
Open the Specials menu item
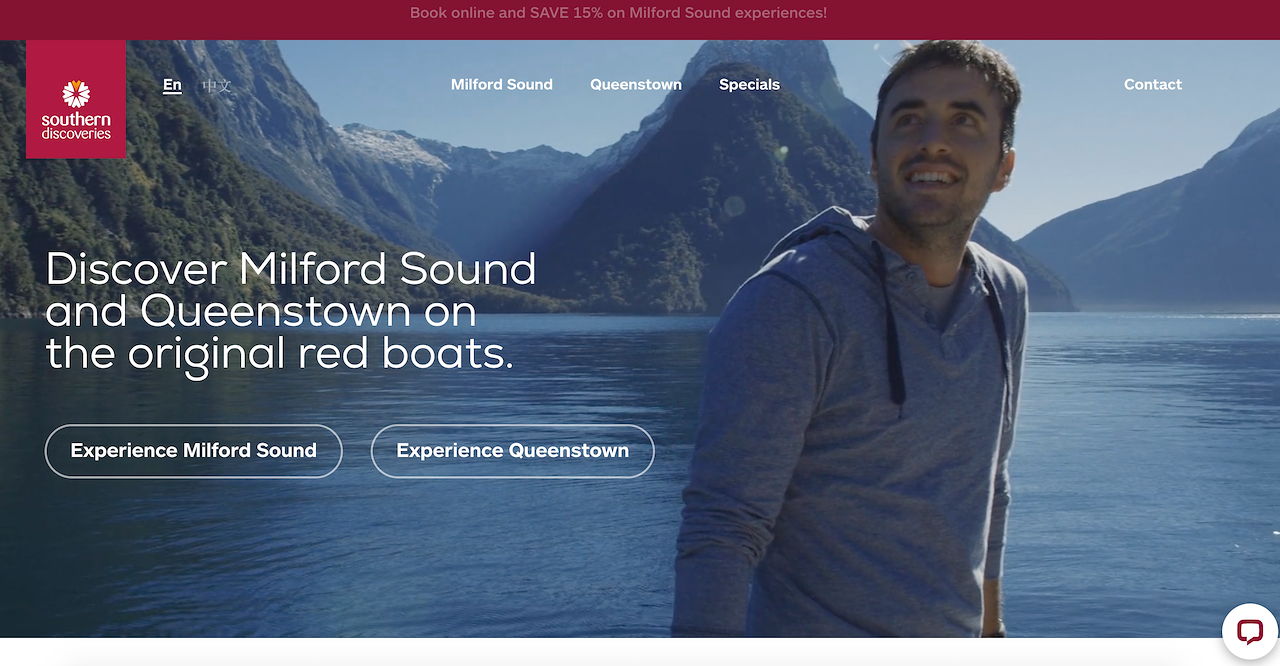(x=749, y=85)
